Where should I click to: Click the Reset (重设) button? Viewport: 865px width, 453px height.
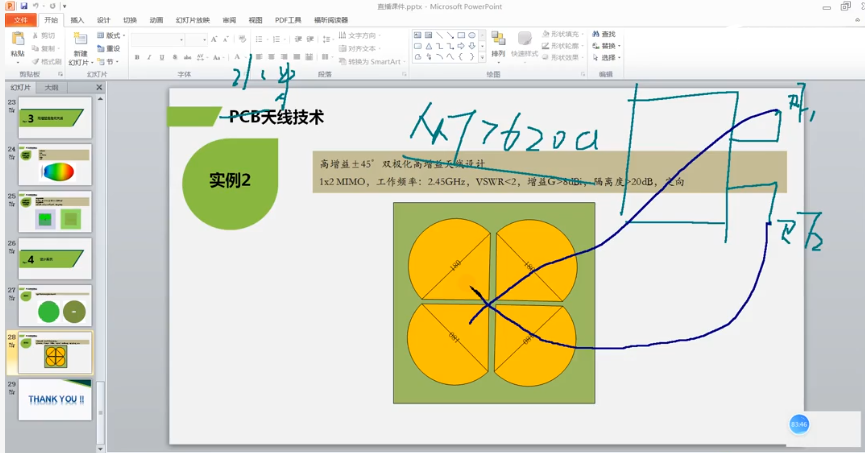pos(109,49)
